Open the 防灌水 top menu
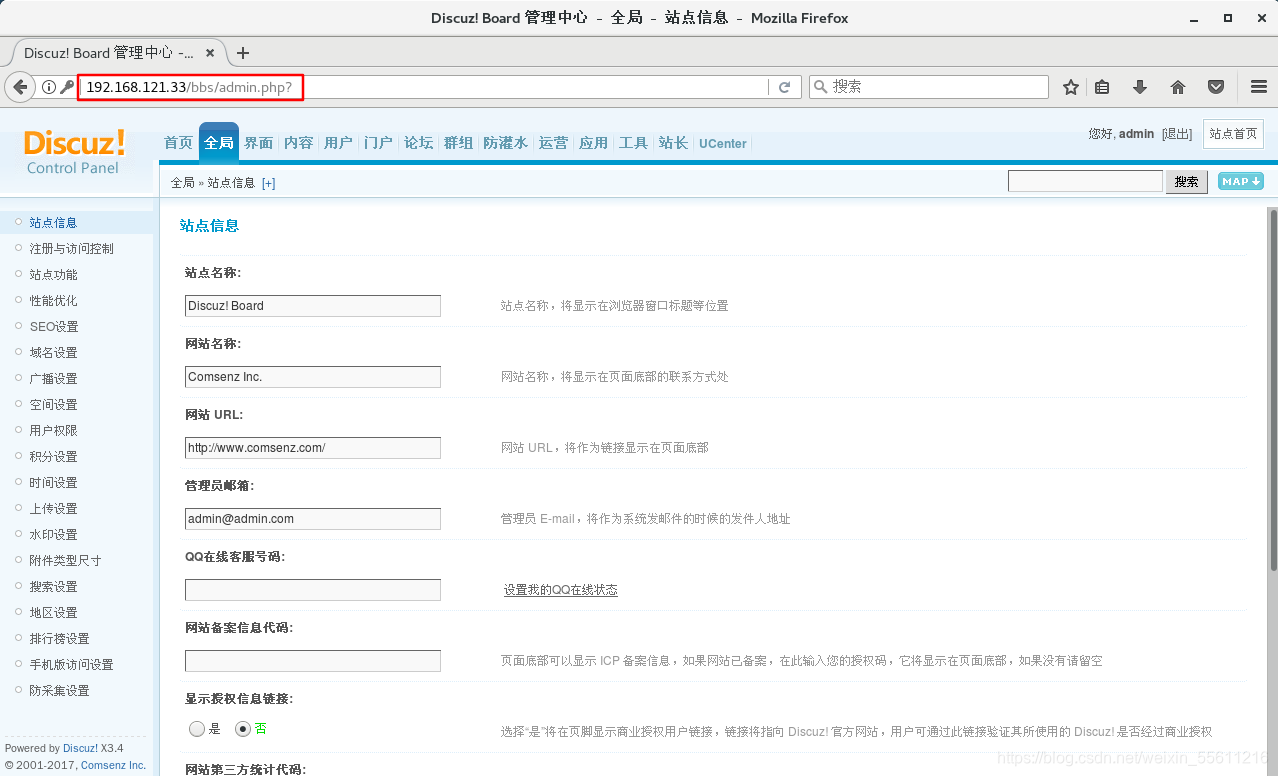The height and width of the screenshot is (776, 1278). point(506,143)
